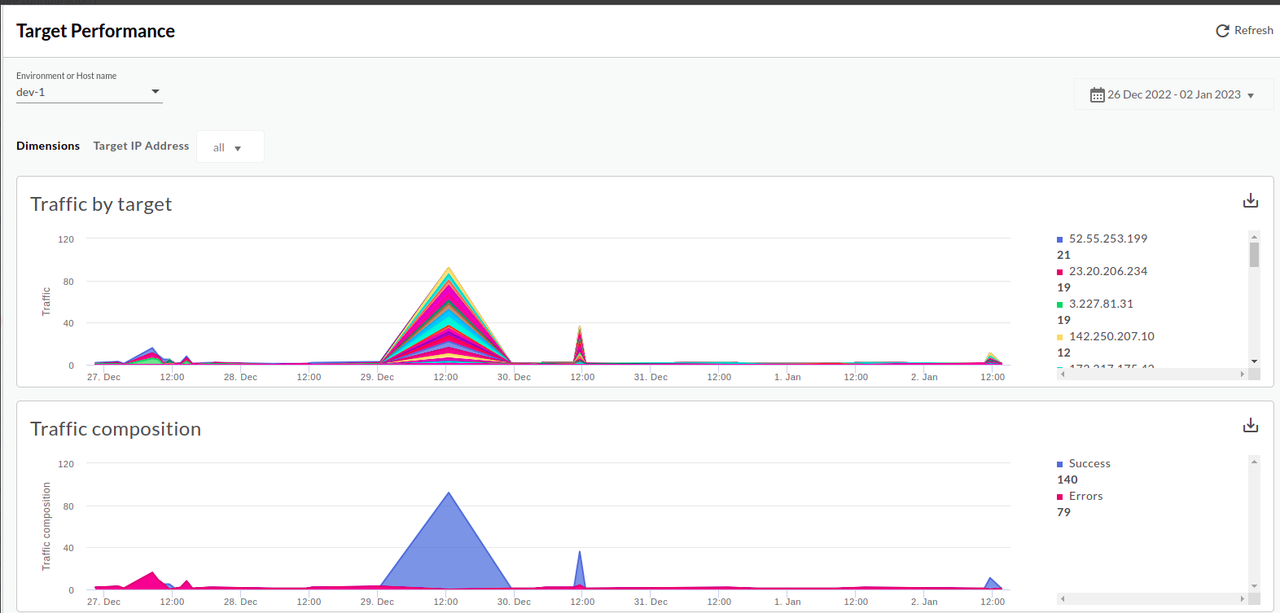Image resolution: width=1280 pixels, height=613 pixels.
Task: Select 3.227.81.31 legend entry
Action: coord(1100,303)
